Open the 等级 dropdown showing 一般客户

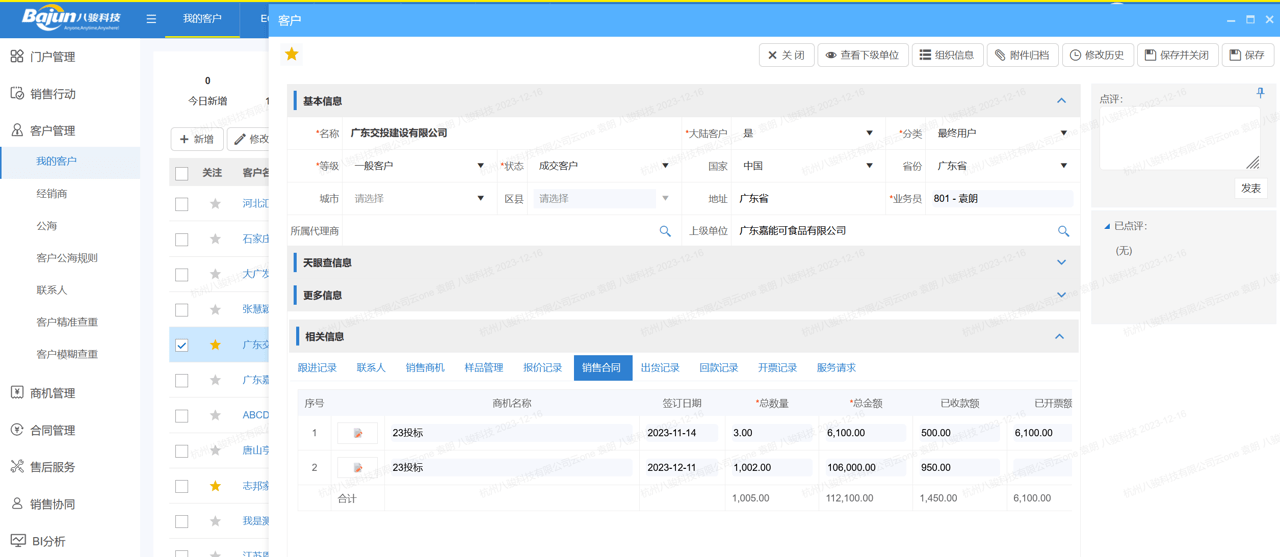418,166
